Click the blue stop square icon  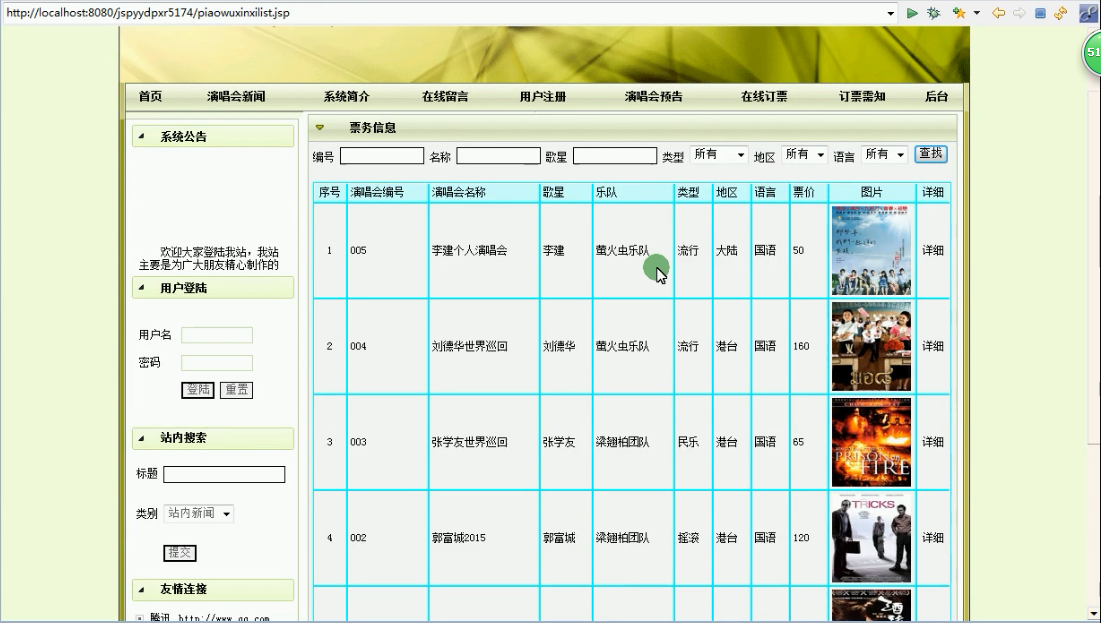[1041, 13]
